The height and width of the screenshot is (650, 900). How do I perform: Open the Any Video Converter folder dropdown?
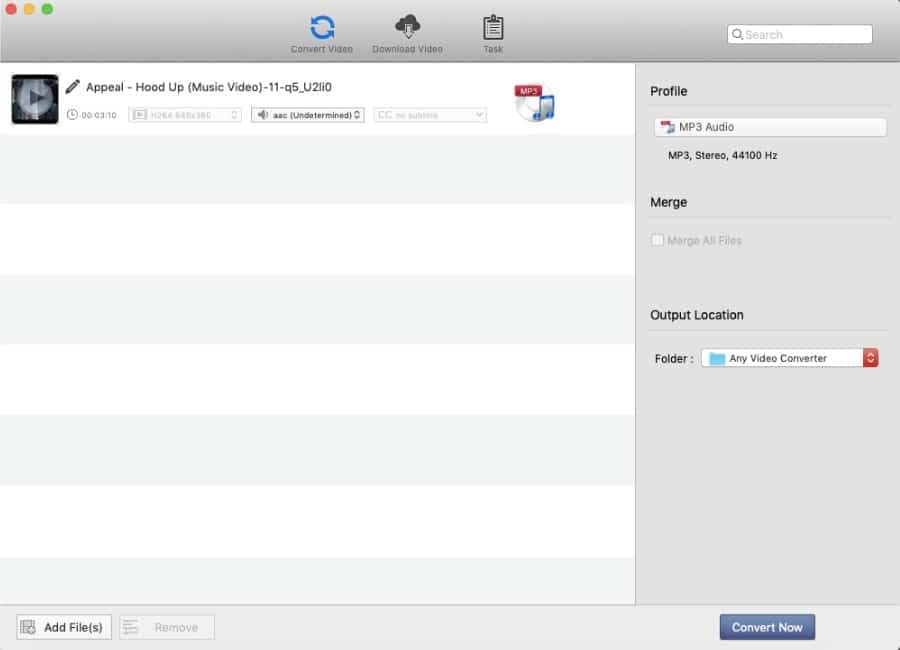point(789,358)
